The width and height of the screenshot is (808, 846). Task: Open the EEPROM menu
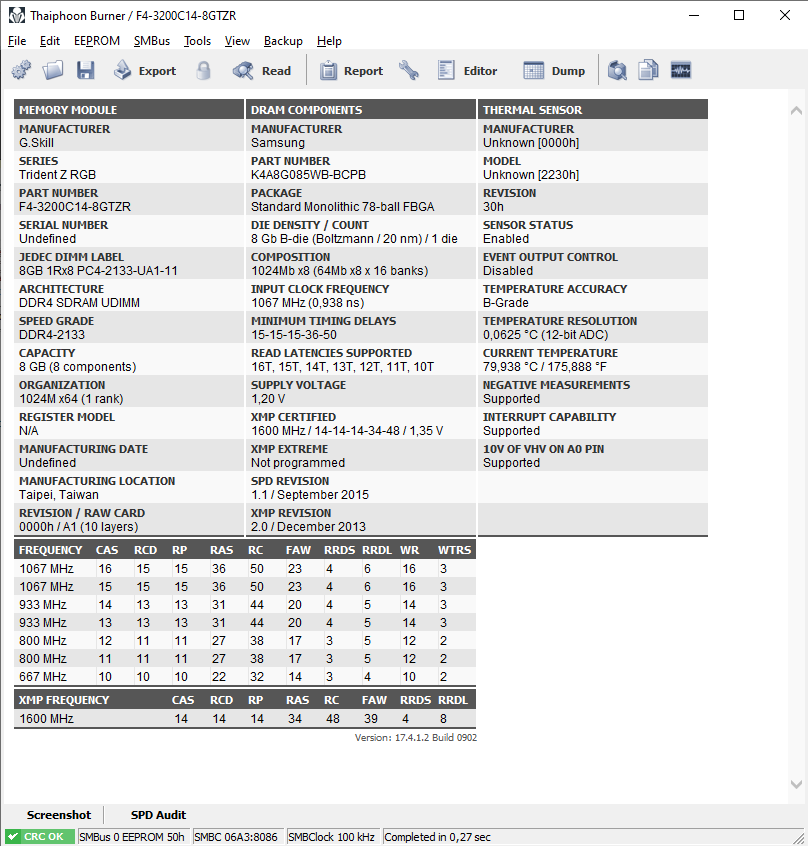[x=97, y=41]
